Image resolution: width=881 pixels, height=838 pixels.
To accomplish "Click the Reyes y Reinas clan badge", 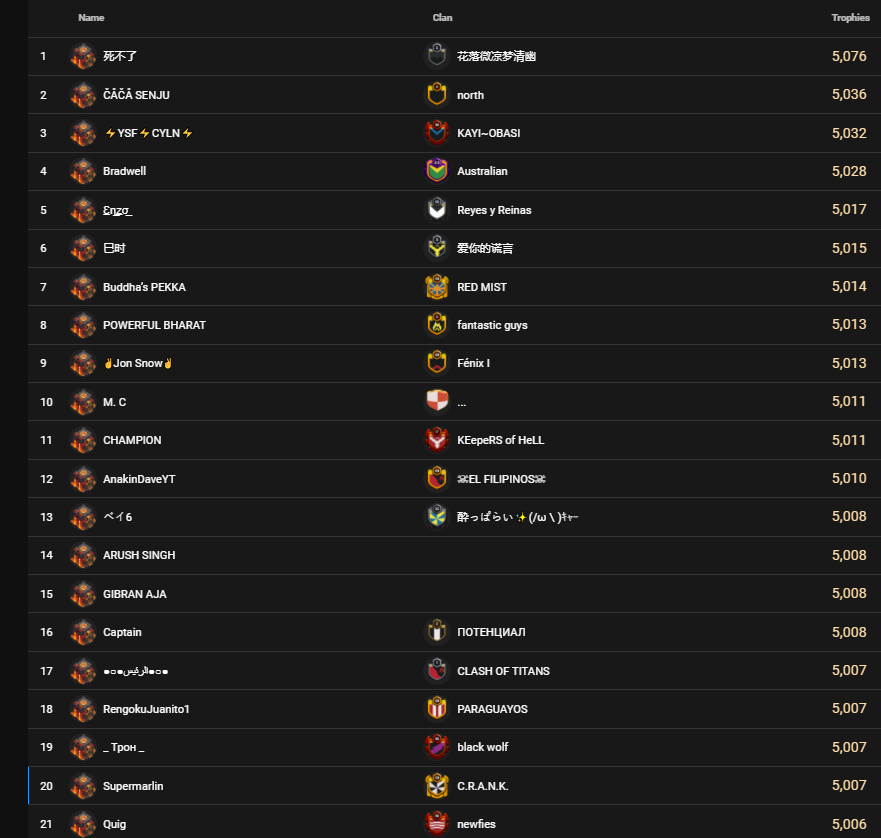I will (x=437, y=210).
